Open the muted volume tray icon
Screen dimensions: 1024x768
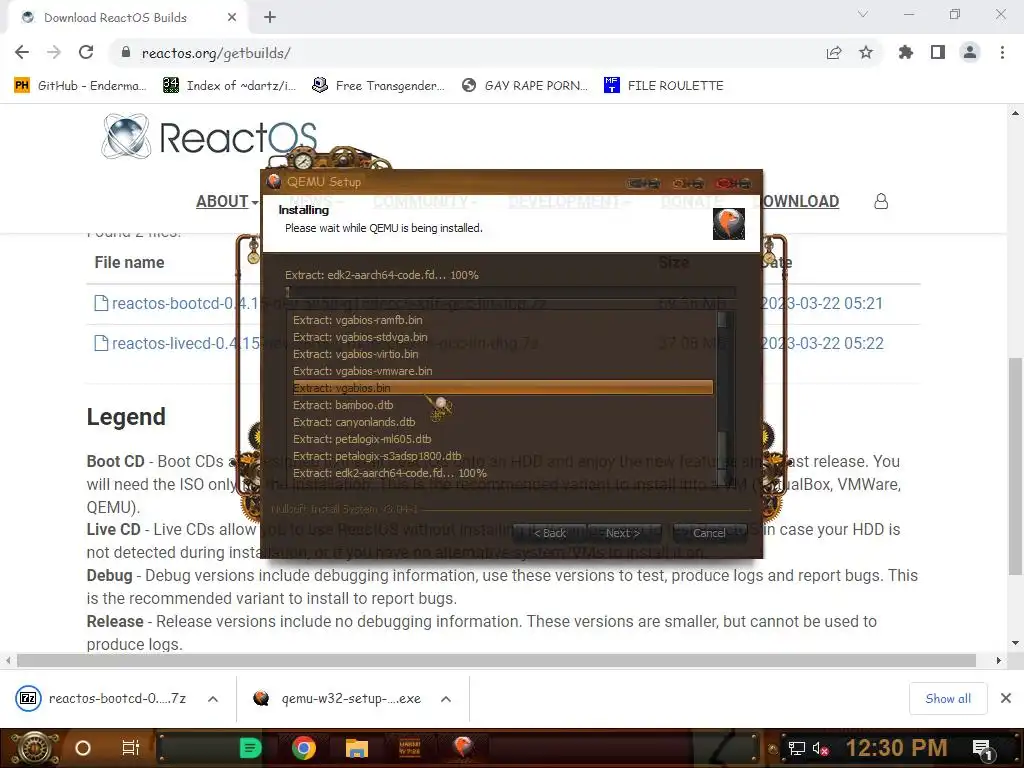[x=820, y=749]
